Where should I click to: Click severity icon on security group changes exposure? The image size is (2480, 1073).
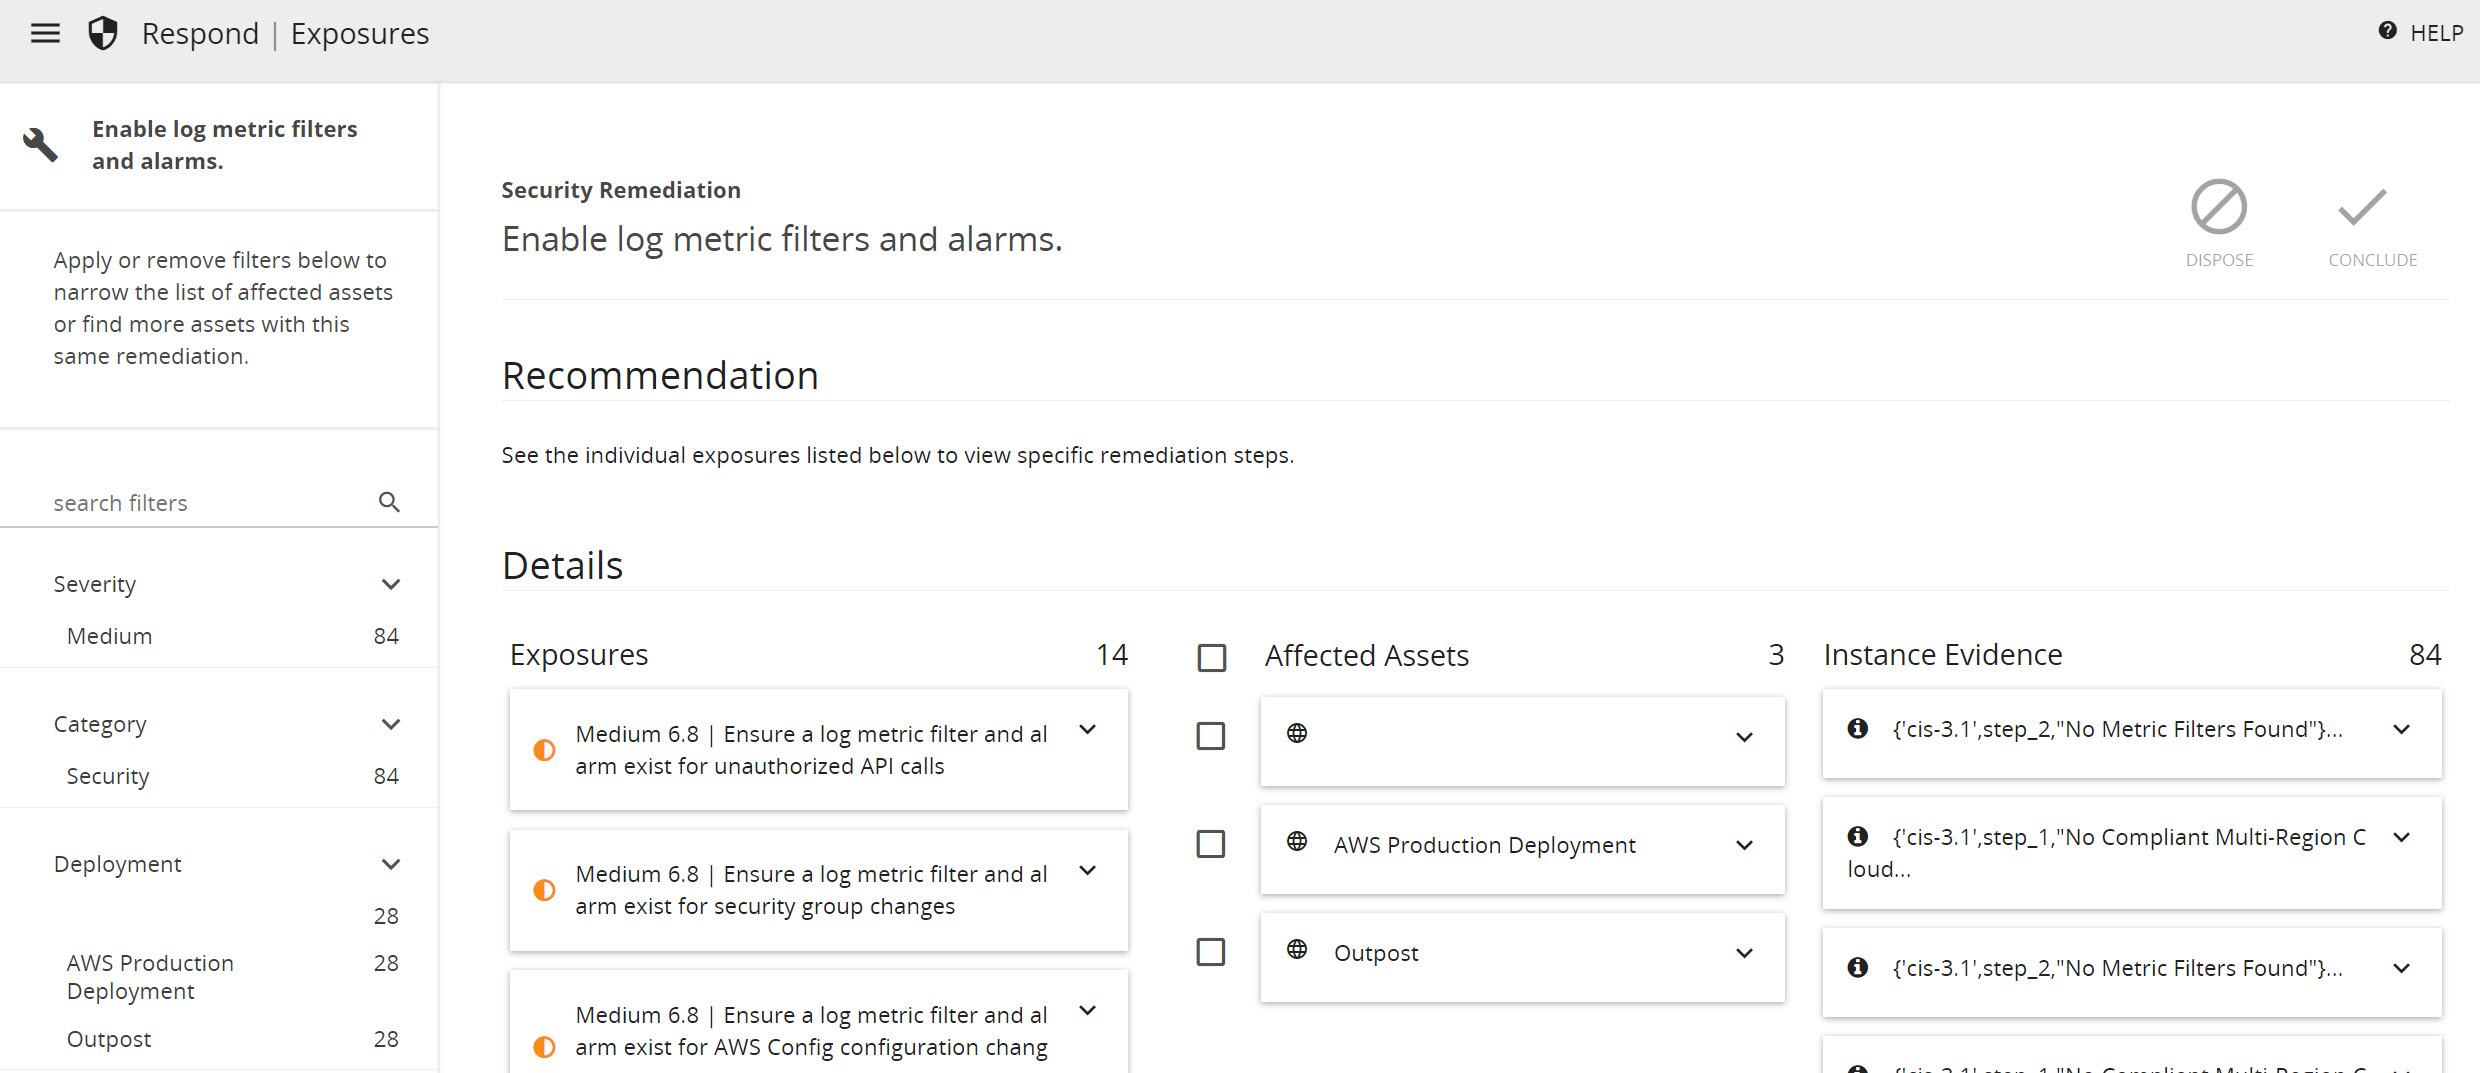[544, 890]
